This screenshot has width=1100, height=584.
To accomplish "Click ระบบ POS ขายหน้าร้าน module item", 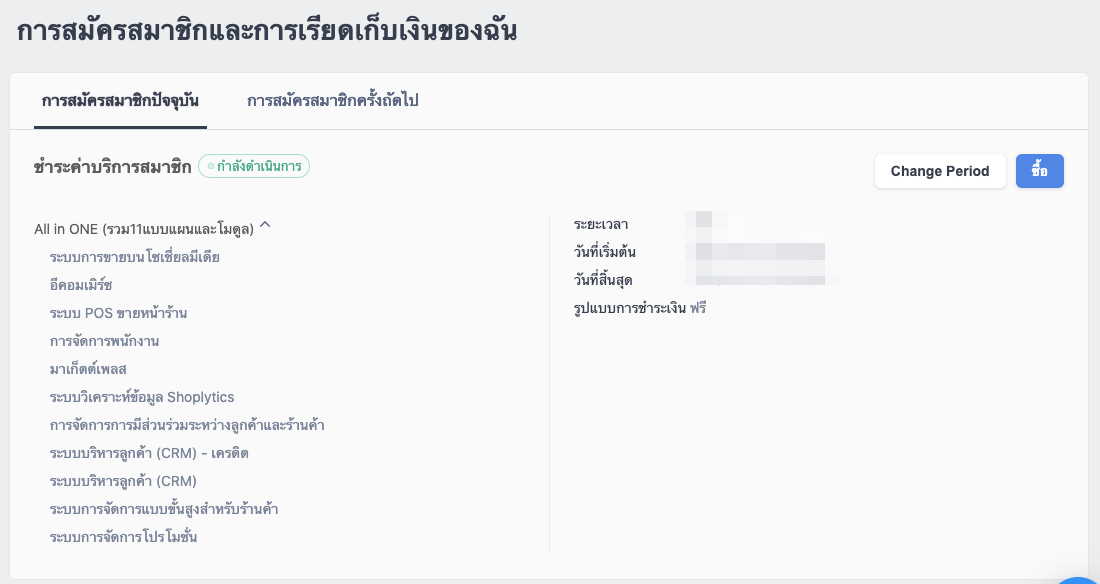I will [119, 314].
